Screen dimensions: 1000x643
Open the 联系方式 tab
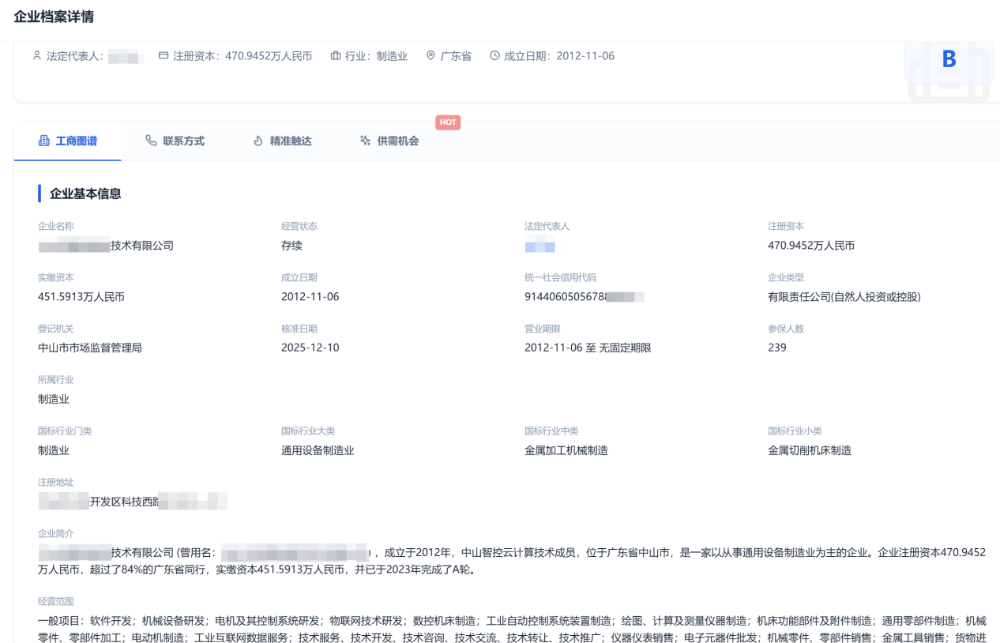click(183, 141)
